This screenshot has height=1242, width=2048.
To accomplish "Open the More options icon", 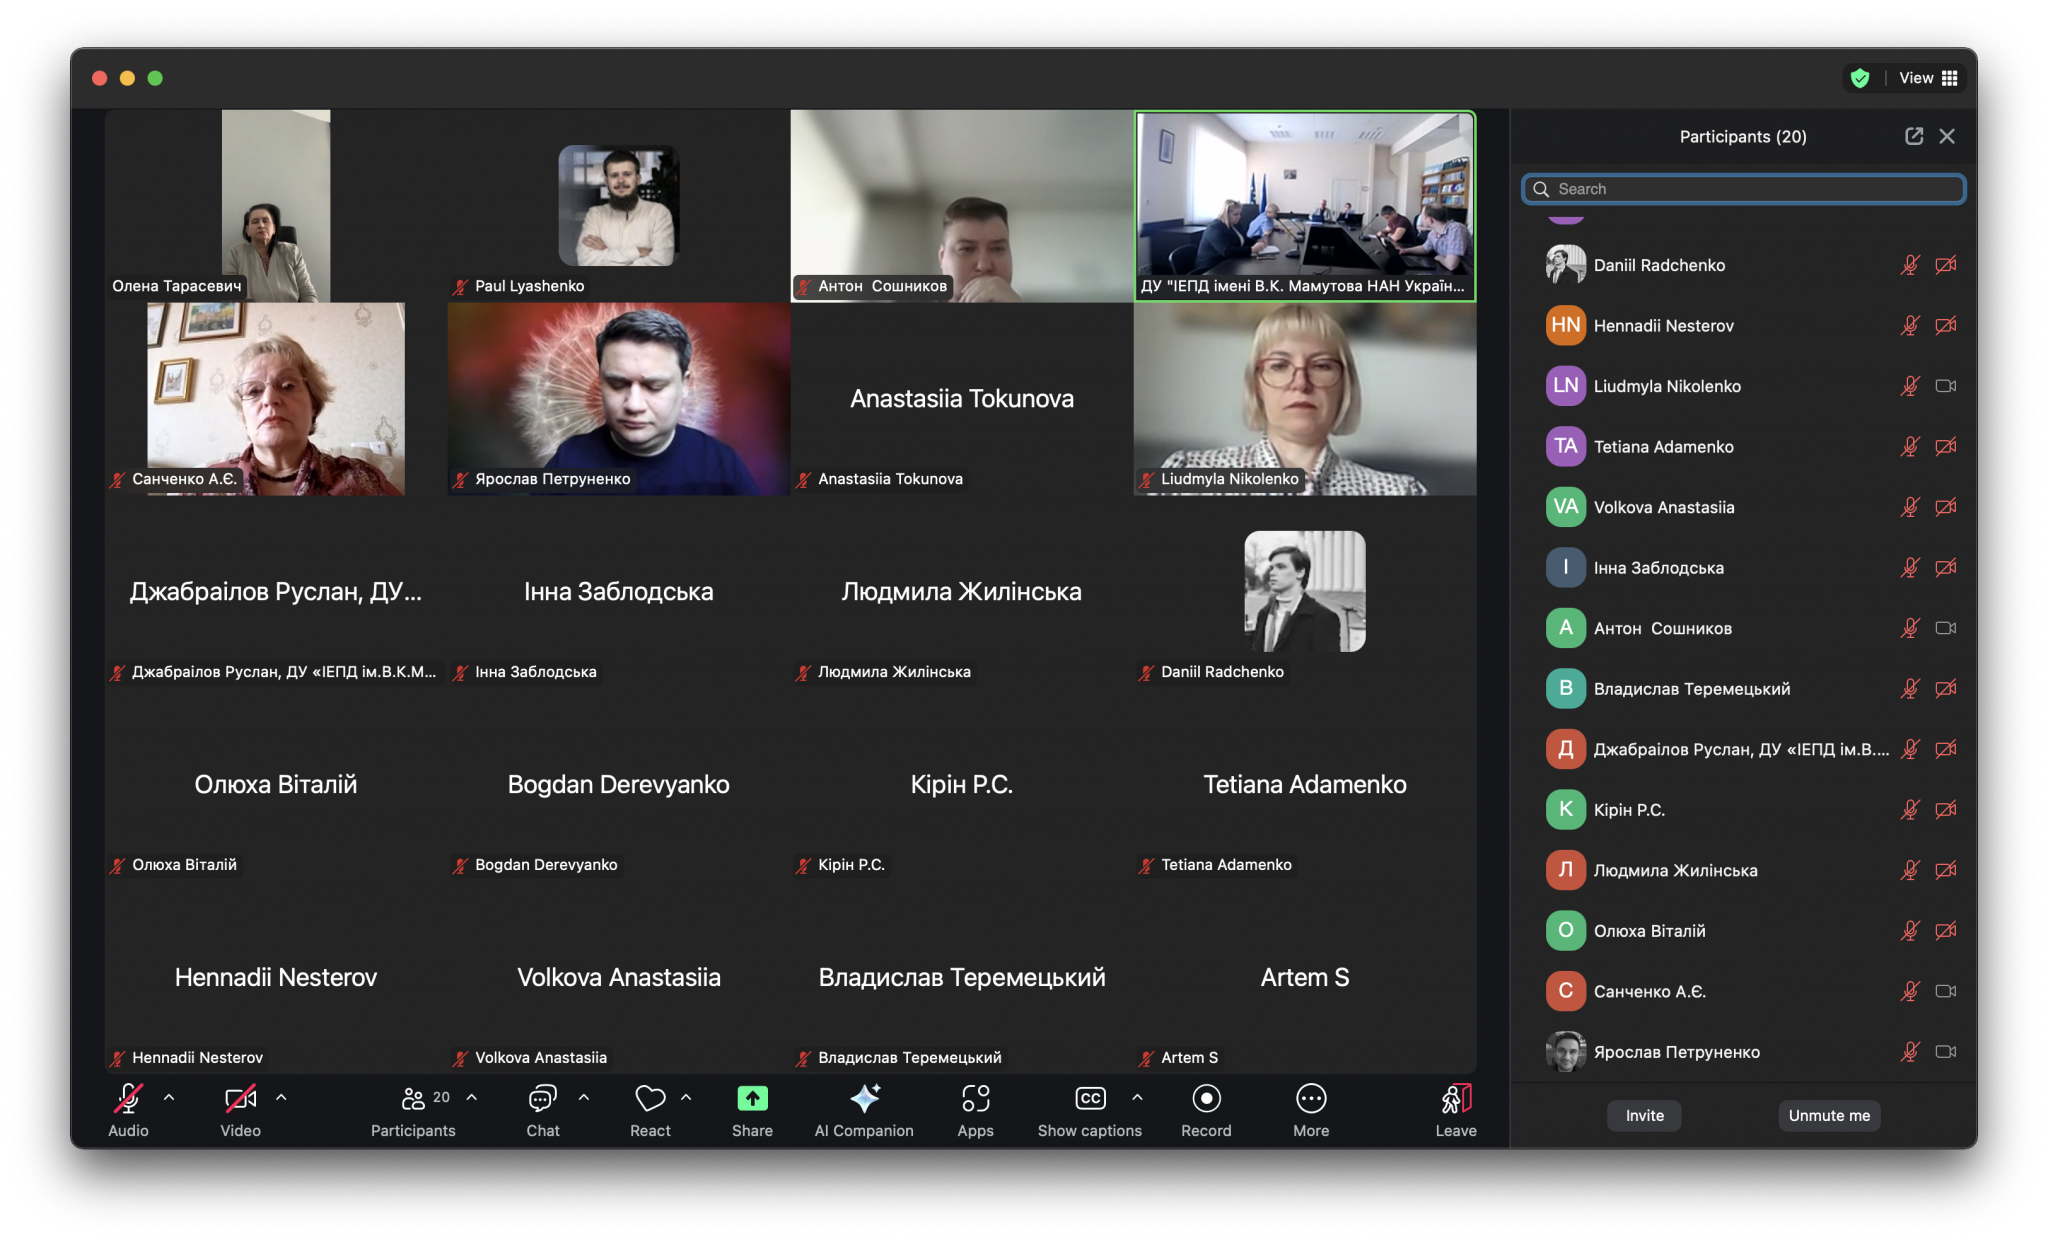I will pos(1310,1099).
